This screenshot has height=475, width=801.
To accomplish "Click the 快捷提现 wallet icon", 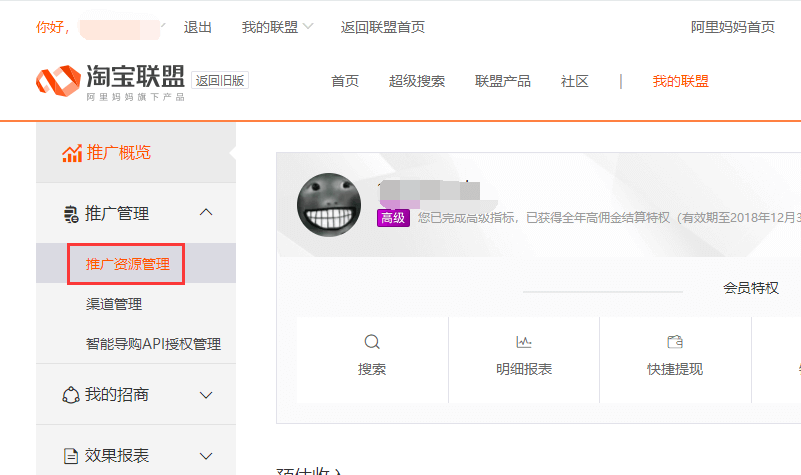I will pos(674,343).
